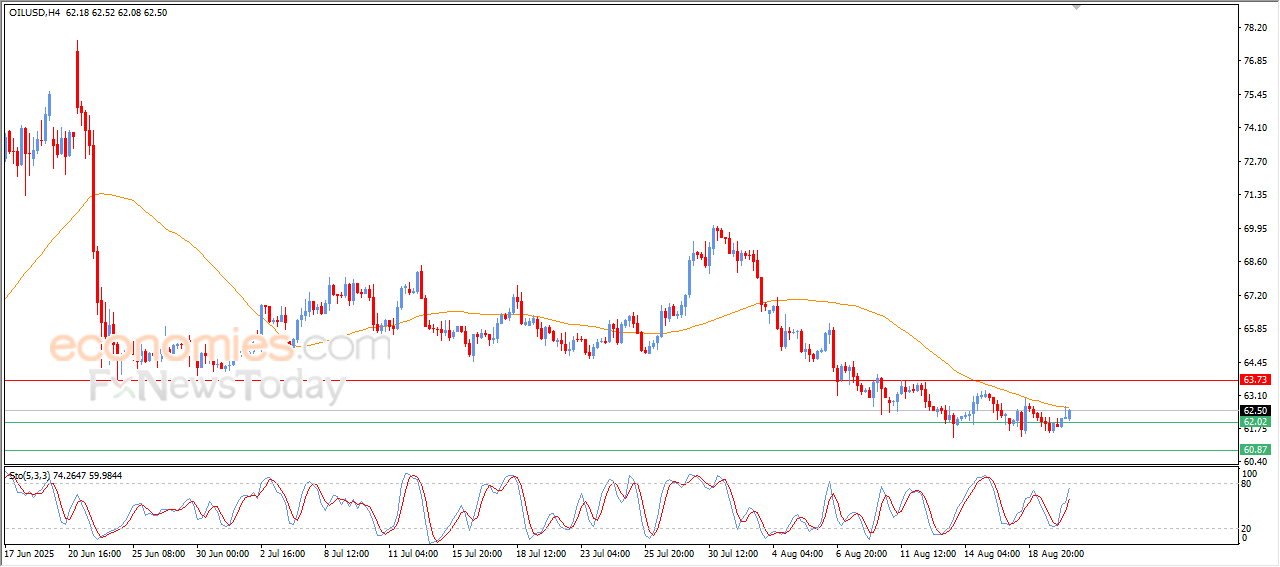Click the 63.10 price axis label

click(1255, 396)
